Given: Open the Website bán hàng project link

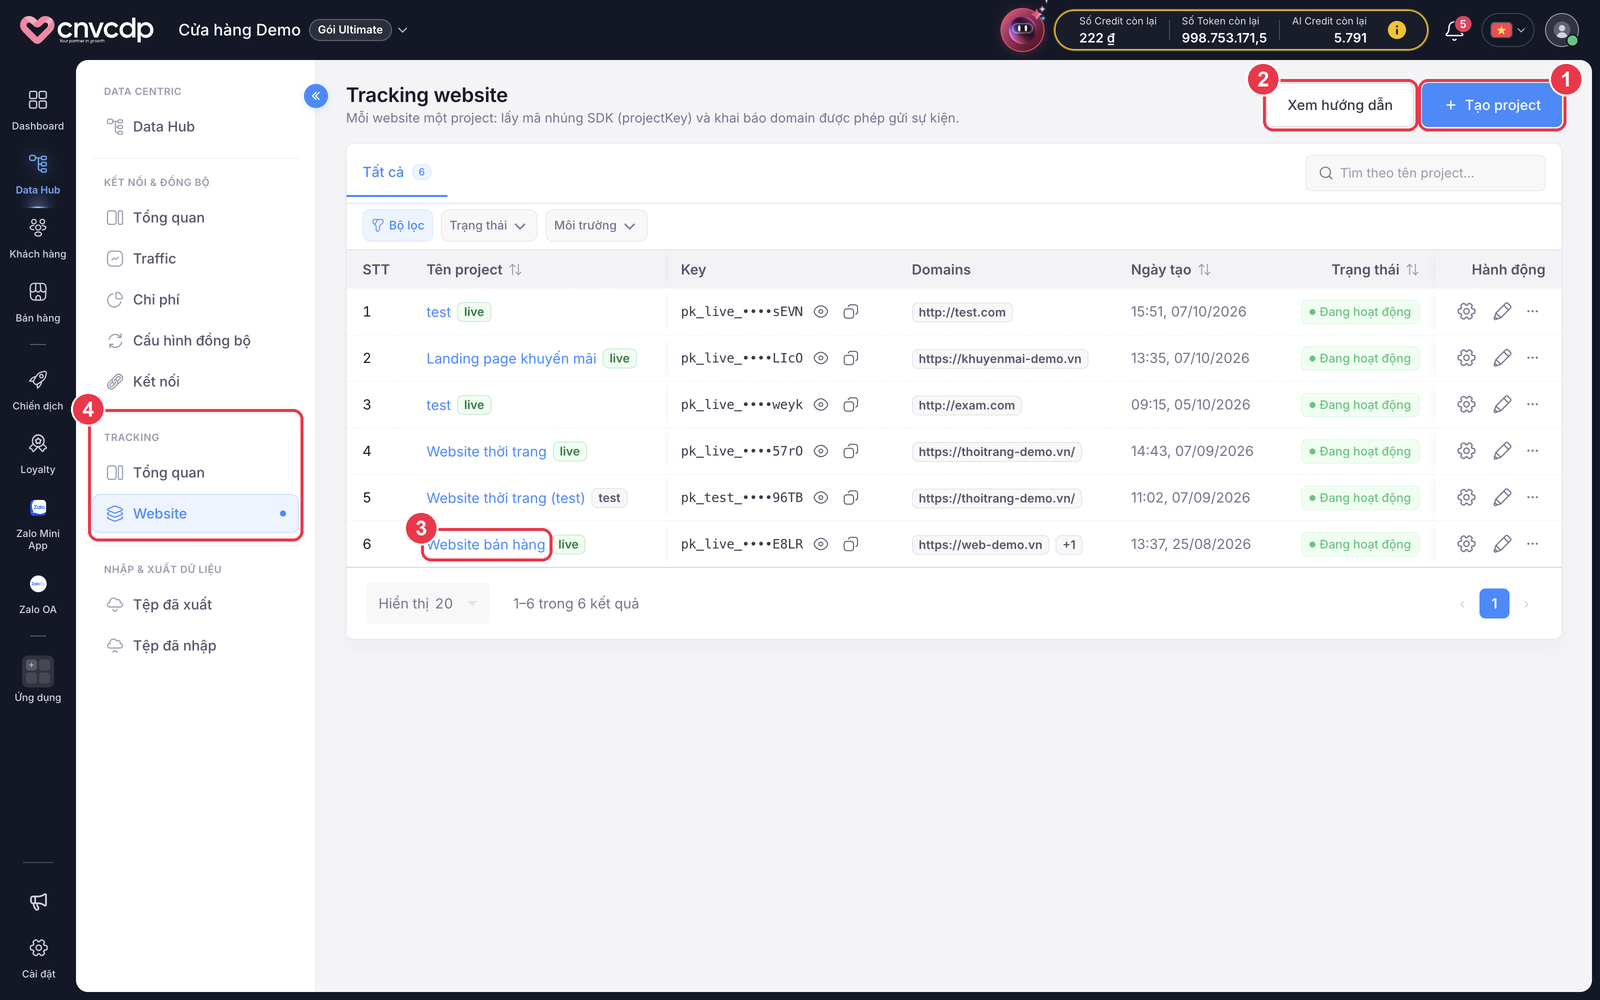Looking at the screenshot, I should pos(487,545).
